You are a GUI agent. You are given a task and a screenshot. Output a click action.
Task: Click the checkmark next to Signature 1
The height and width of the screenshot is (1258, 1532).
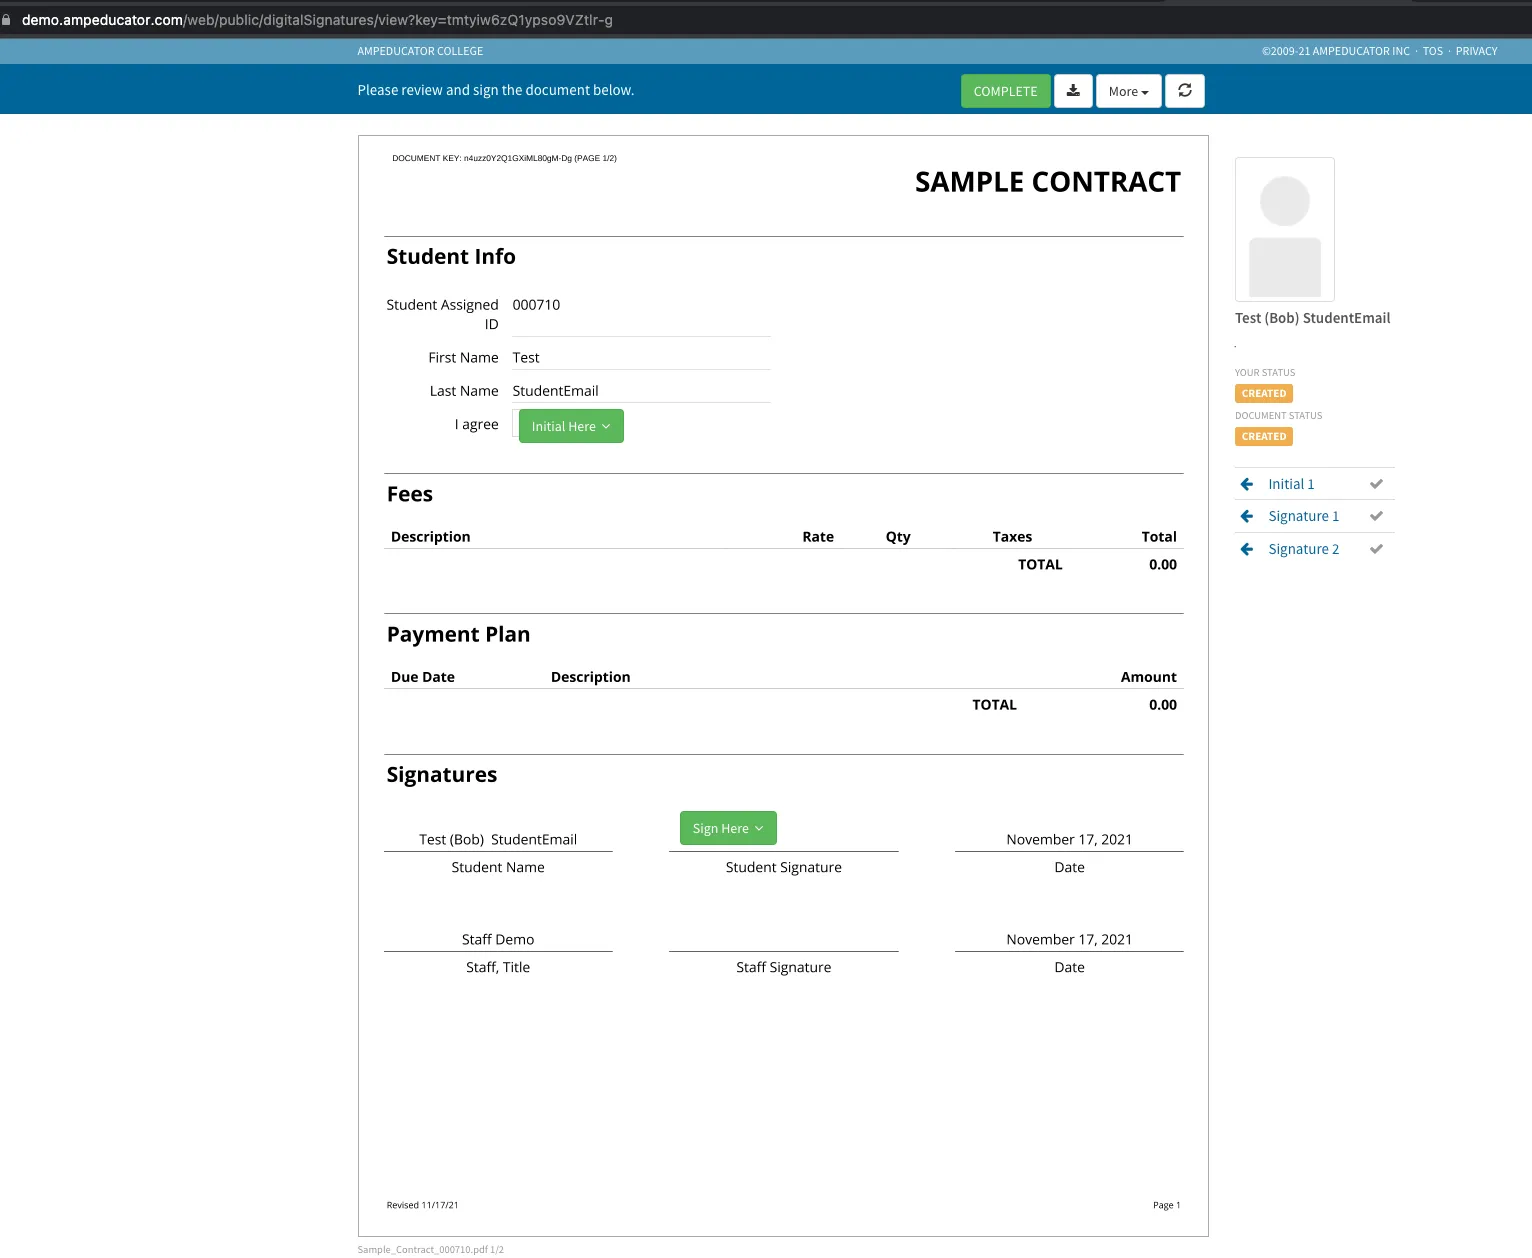tap(1376, 516)
